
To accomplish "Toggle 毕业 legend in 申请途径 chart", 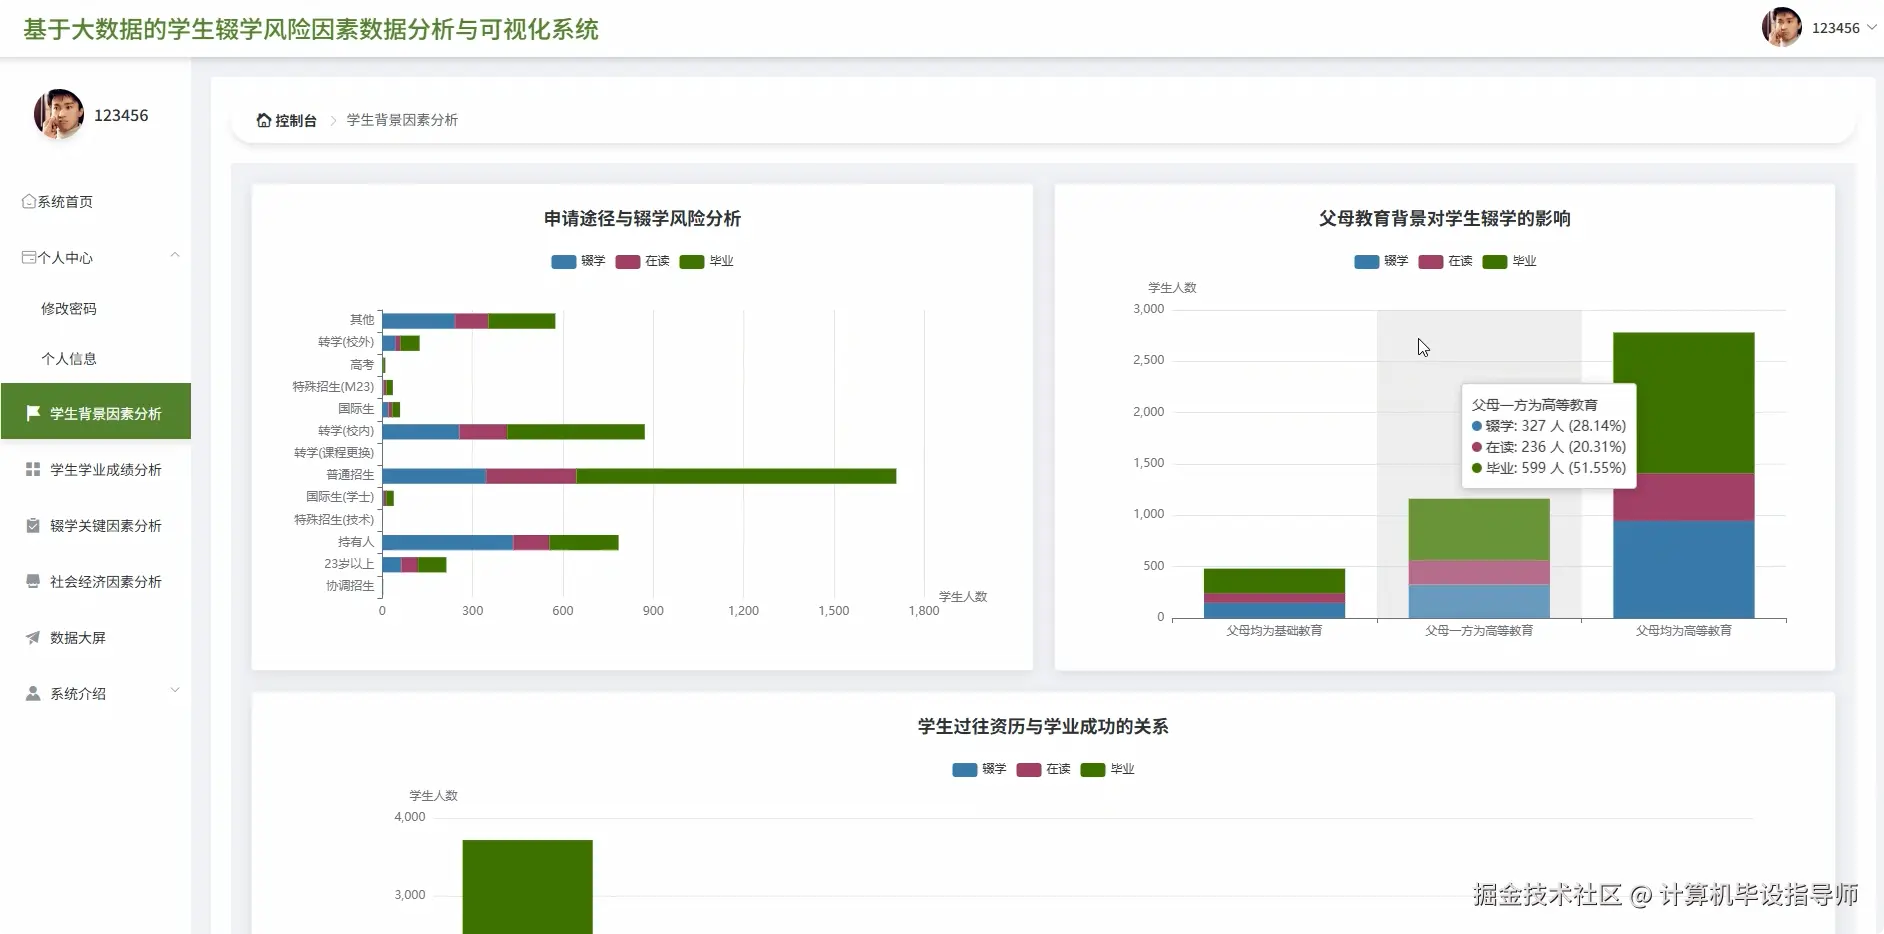I will click(x=707, y=261).
